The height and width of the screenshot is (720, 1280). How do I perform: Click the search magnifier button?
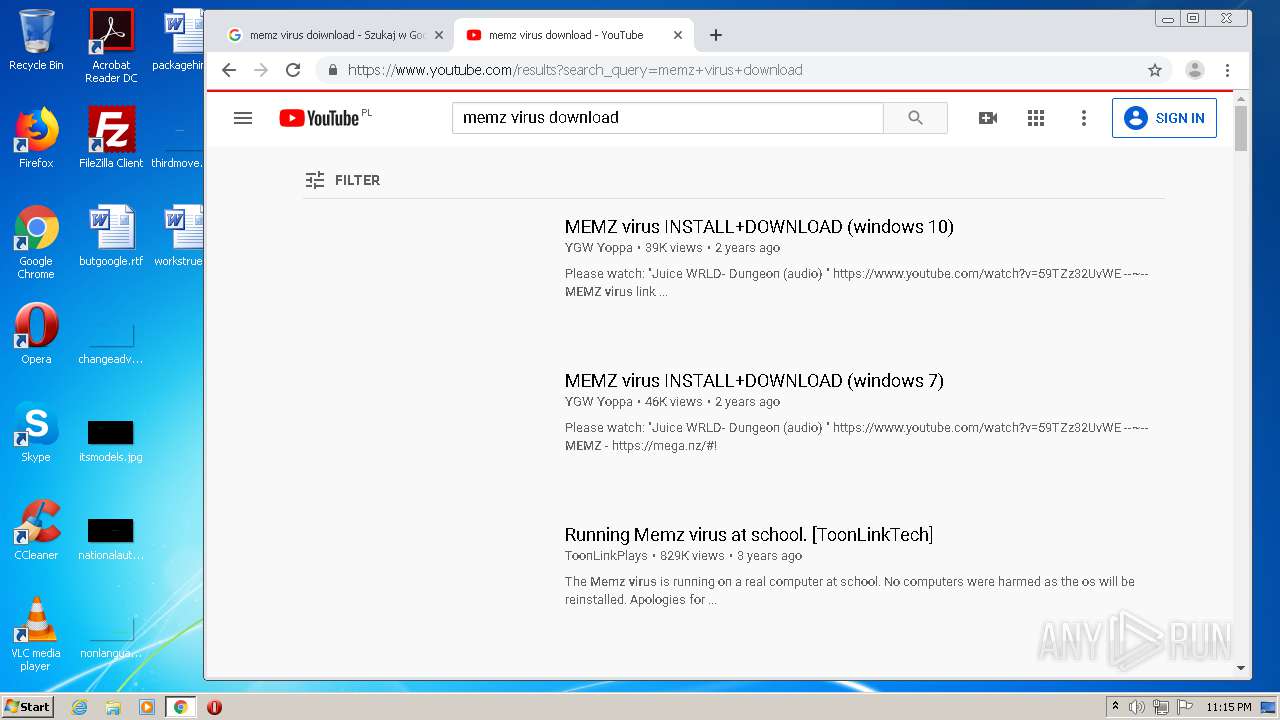(x=915, y=118)
